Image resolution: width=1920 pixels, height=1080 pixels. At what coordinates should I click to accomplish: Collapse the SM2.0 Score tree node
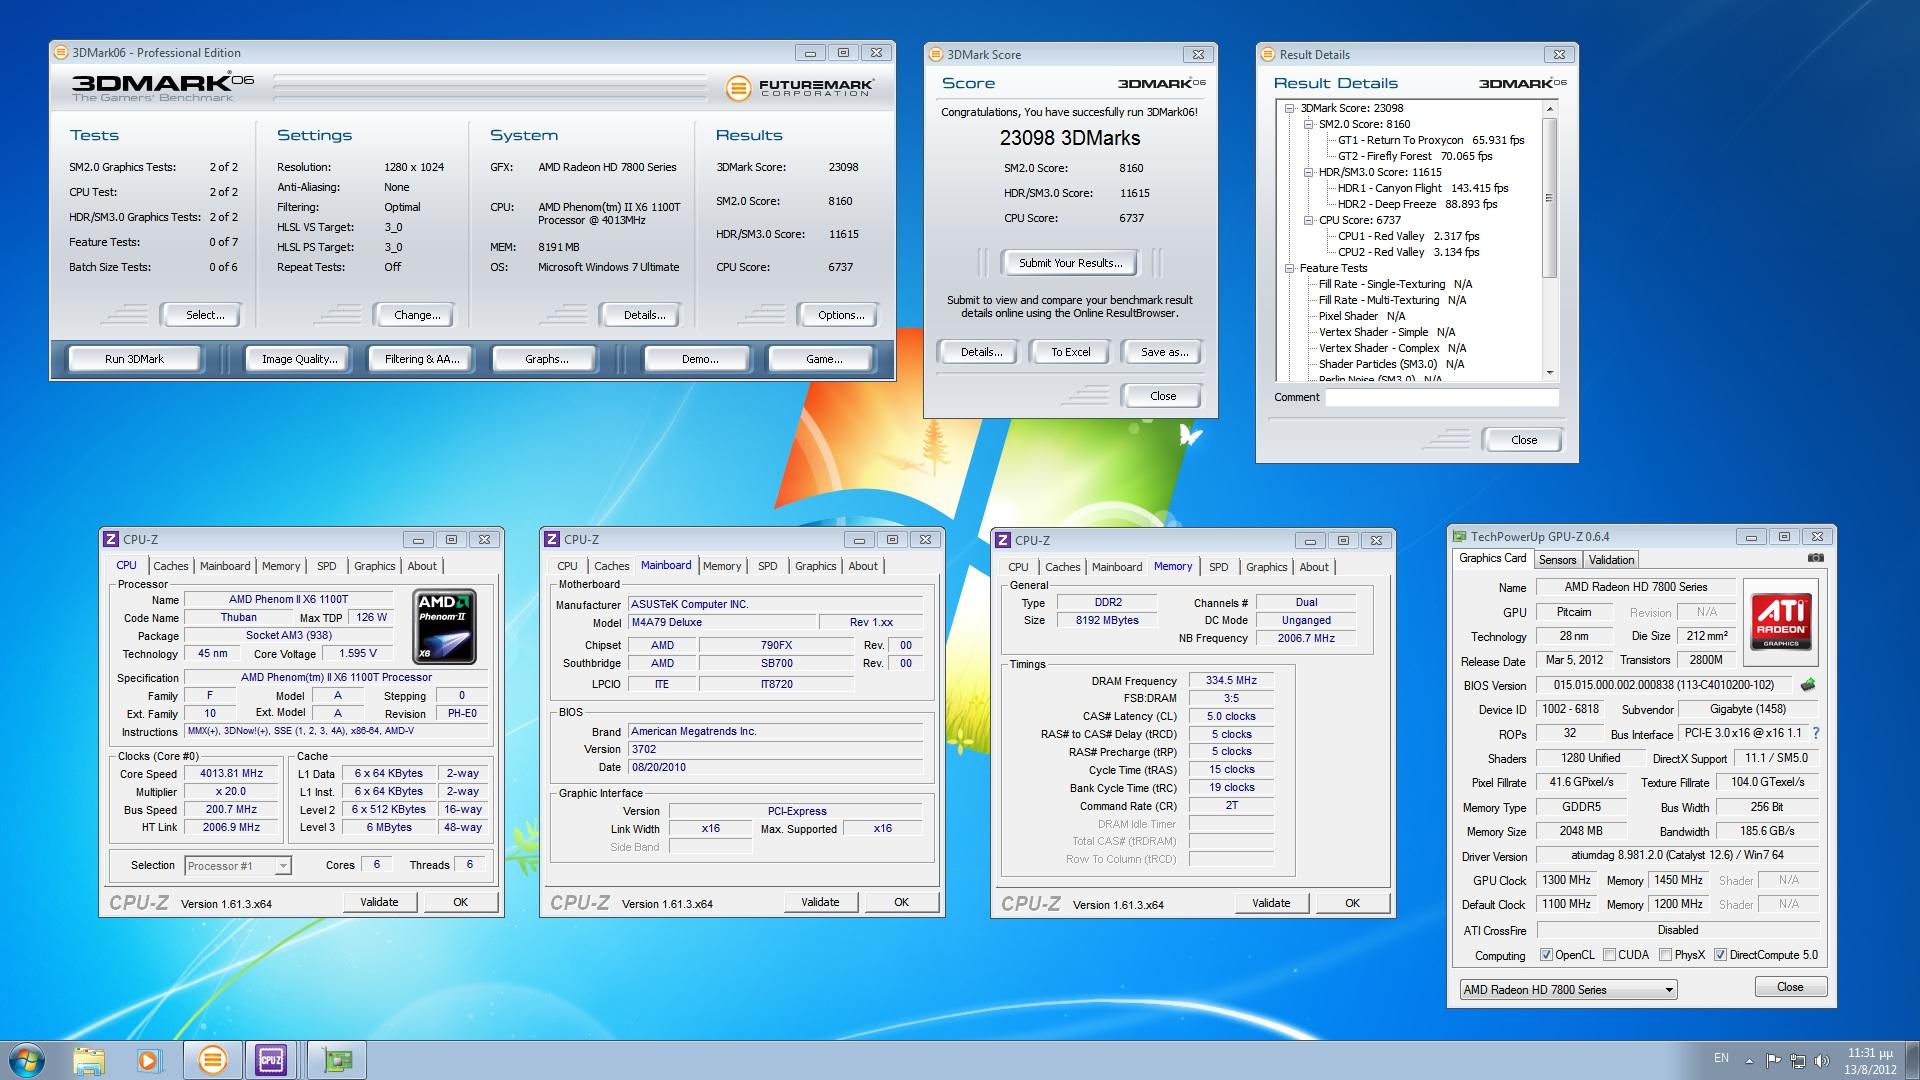tap(1308, 124)
